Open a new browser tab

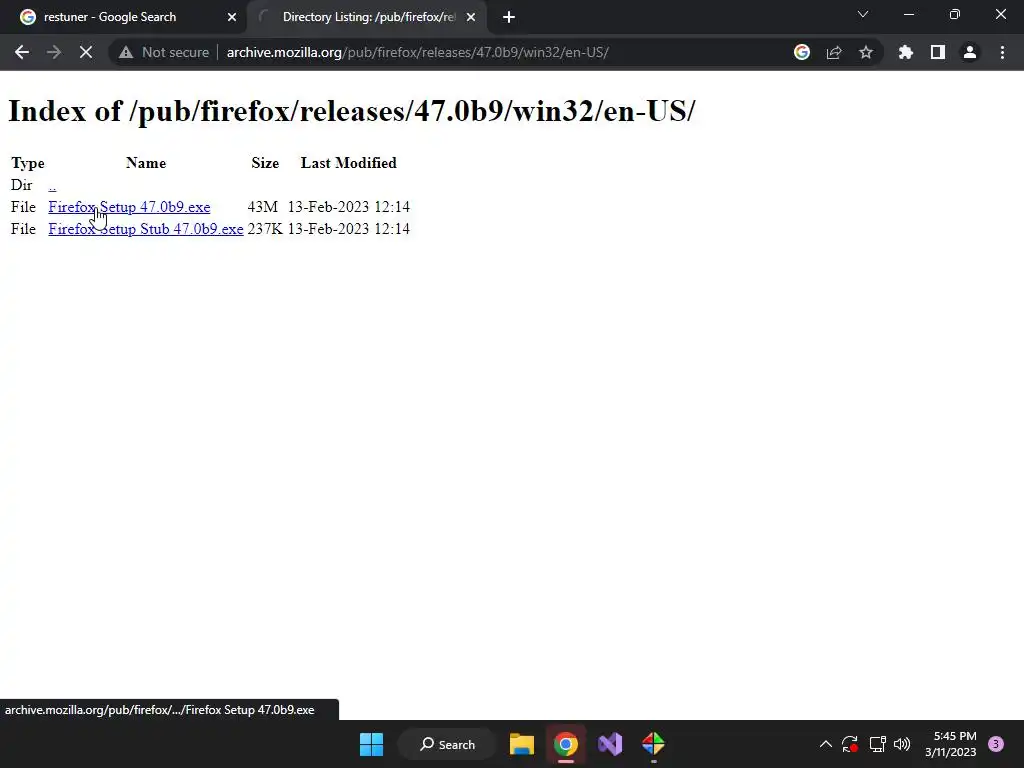coord(509,17)
